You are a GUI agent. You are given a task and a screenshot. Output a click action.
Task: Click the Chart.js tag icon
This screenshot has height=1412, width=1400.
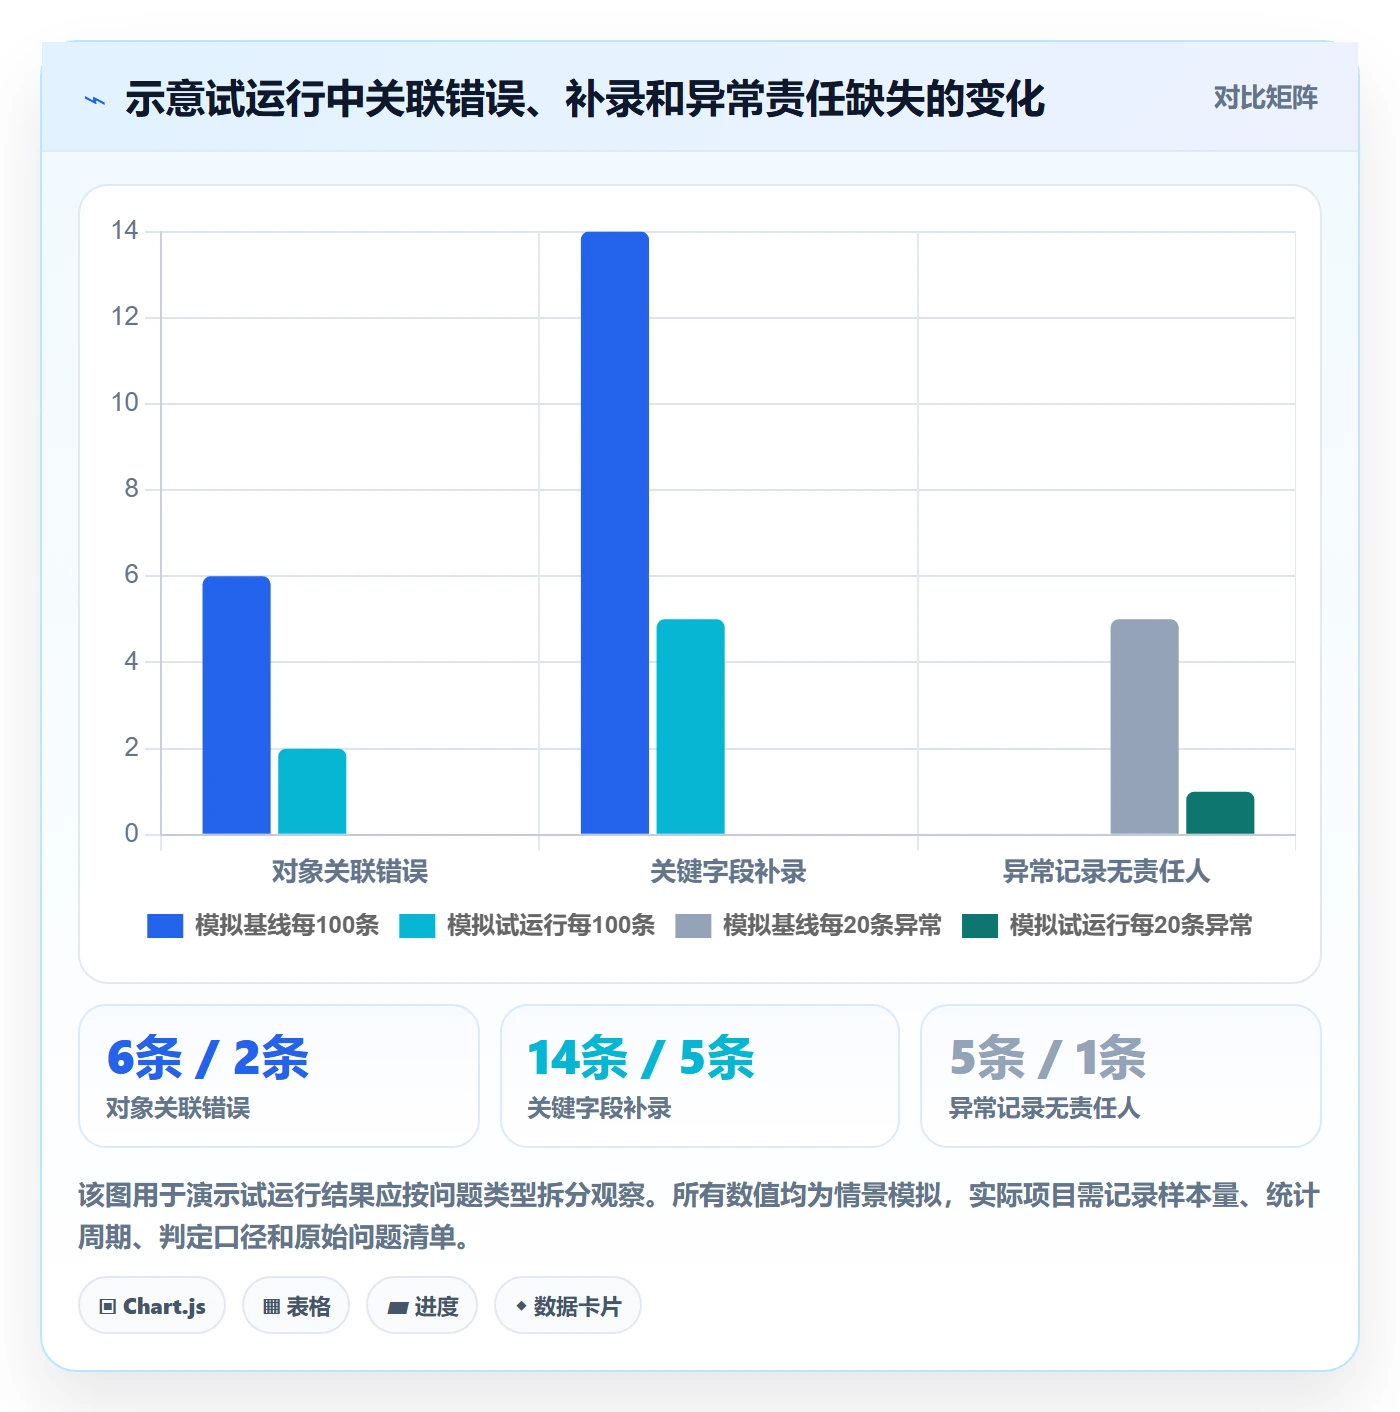coord(108,1307)
